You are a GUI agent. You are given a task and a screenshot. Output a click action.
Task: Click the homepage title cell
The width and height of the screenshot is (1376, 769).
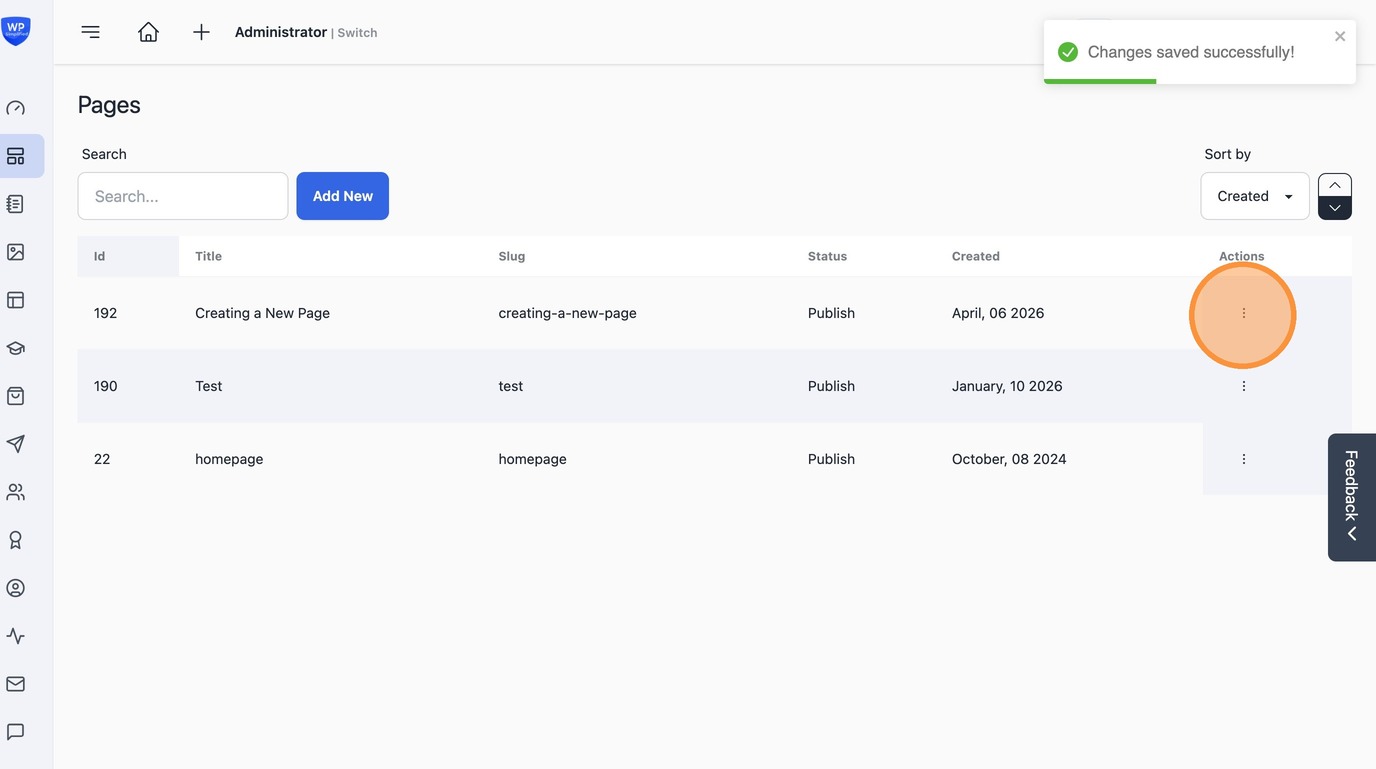(229, 459)
